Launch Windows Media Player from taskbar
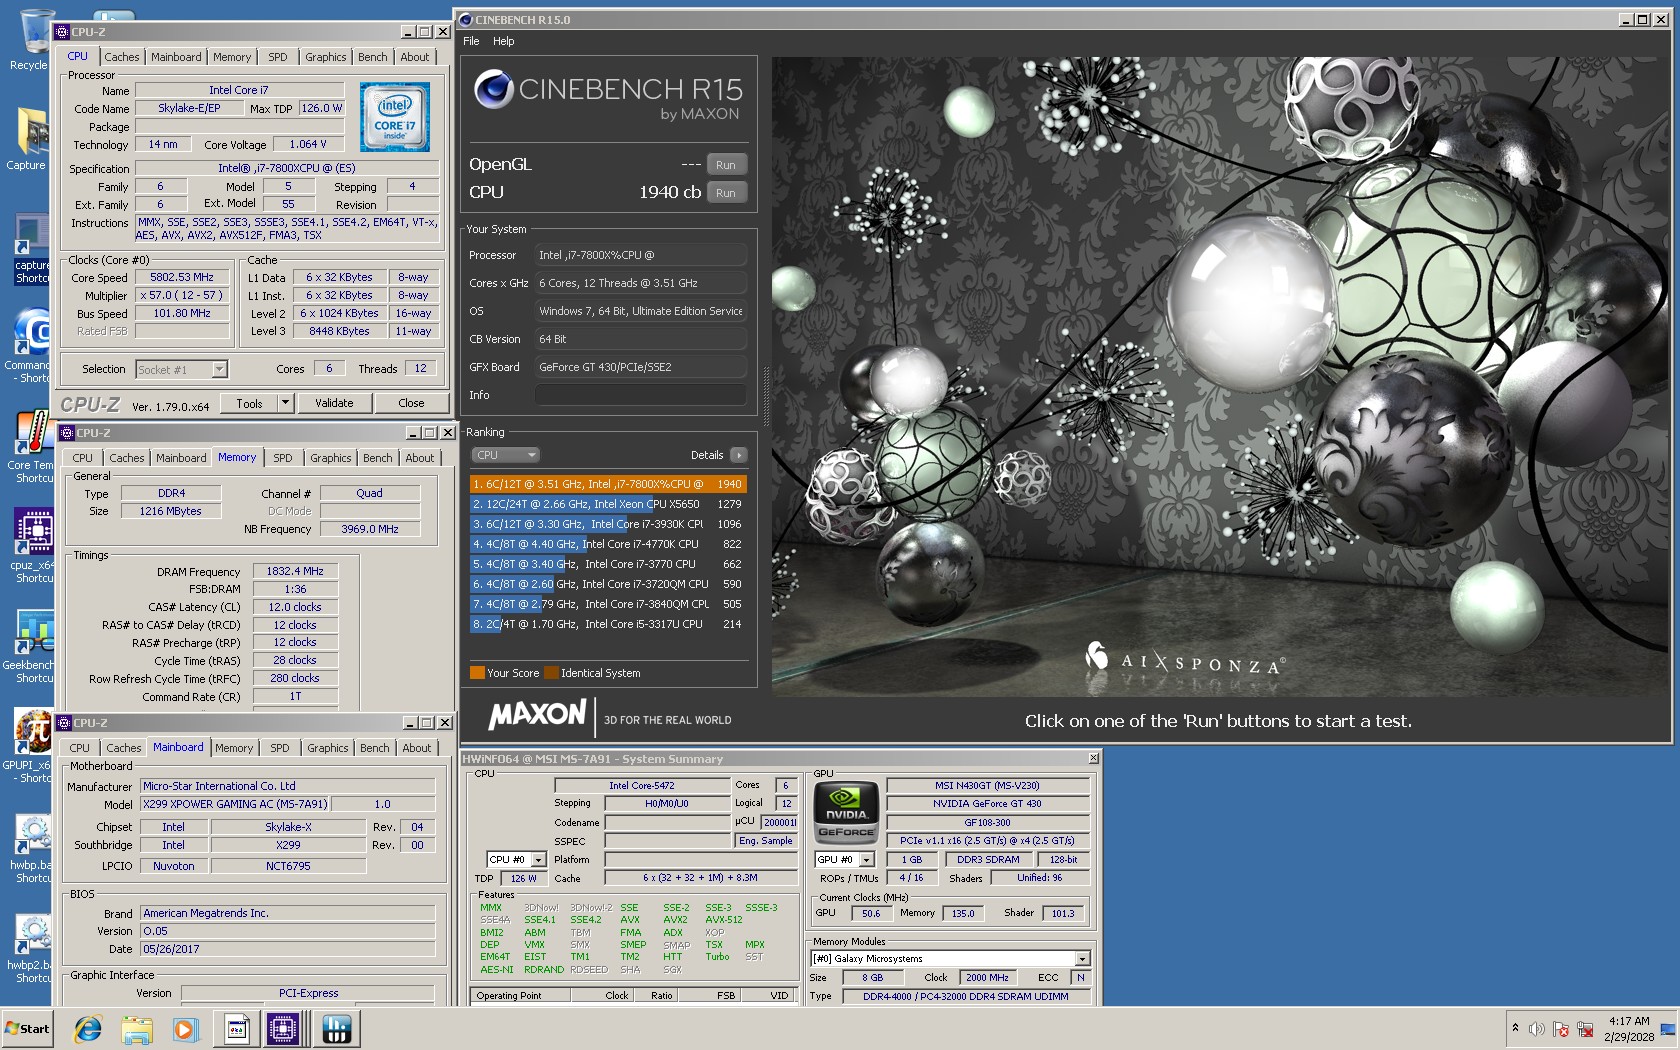 (x=184, y=1029)
